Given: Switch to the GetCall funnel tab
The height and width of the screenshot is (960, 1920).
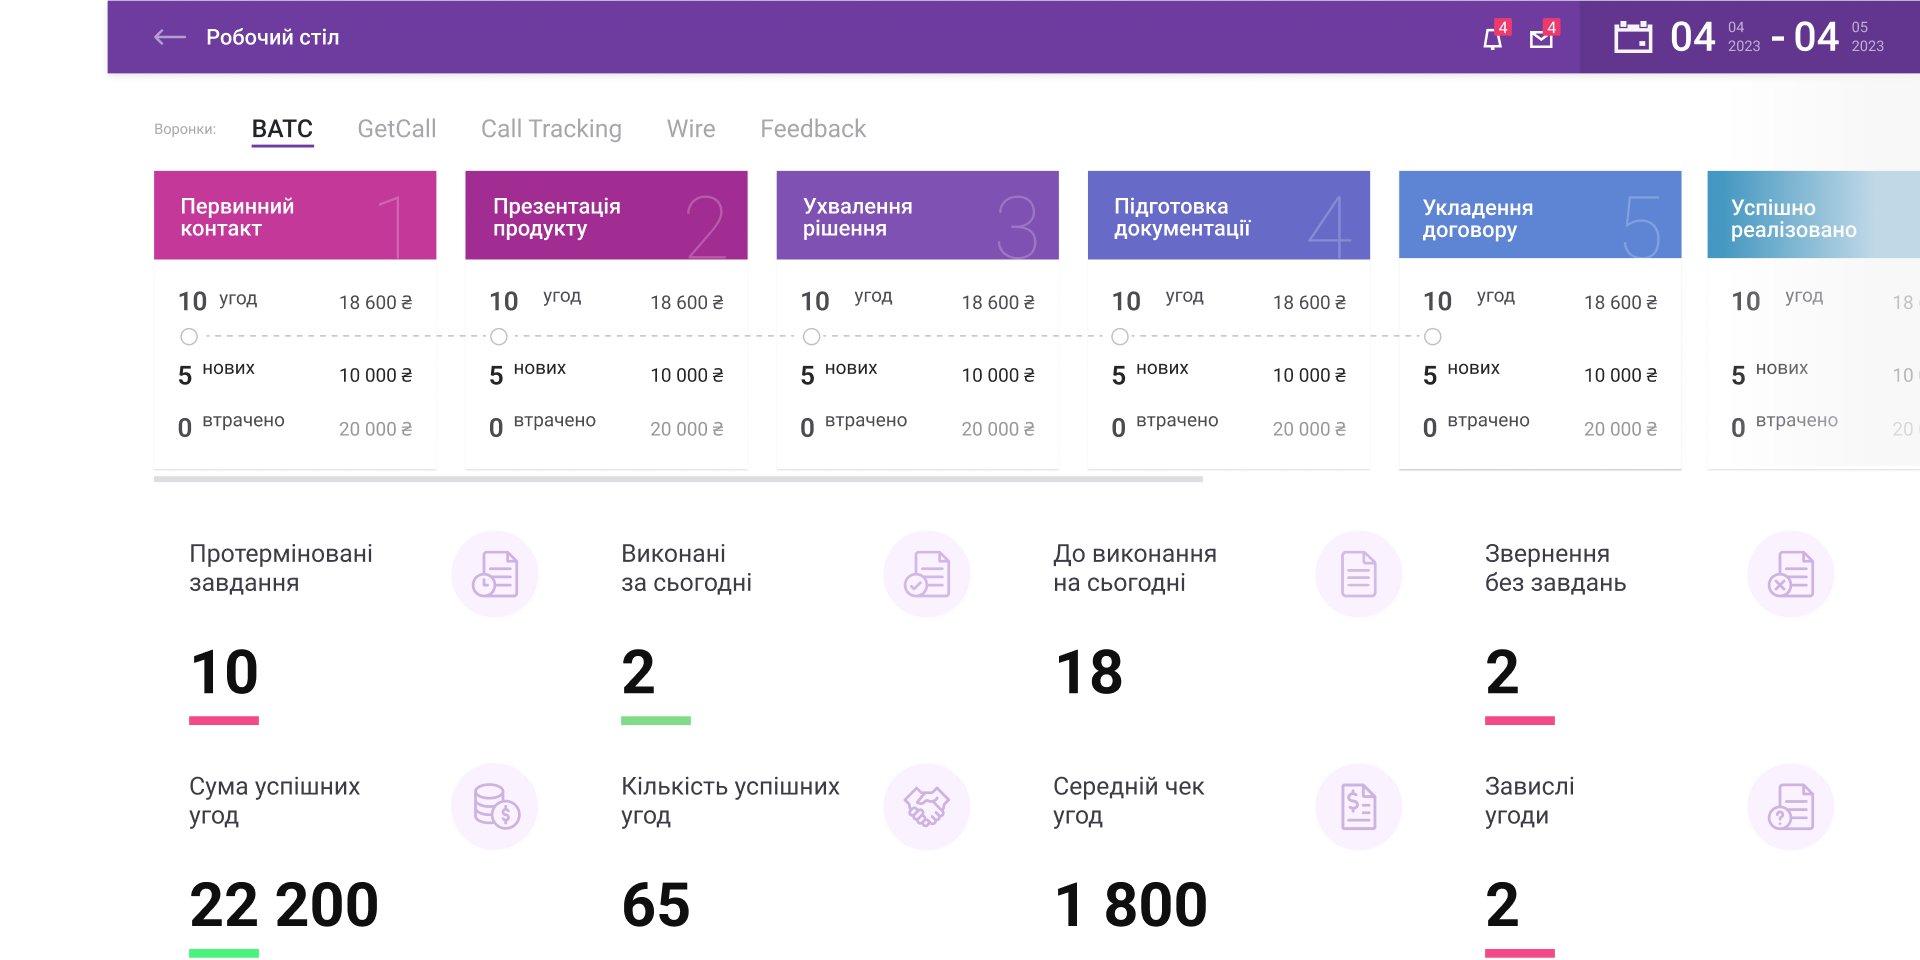Looking at the screenshot, I should (397, 129).
